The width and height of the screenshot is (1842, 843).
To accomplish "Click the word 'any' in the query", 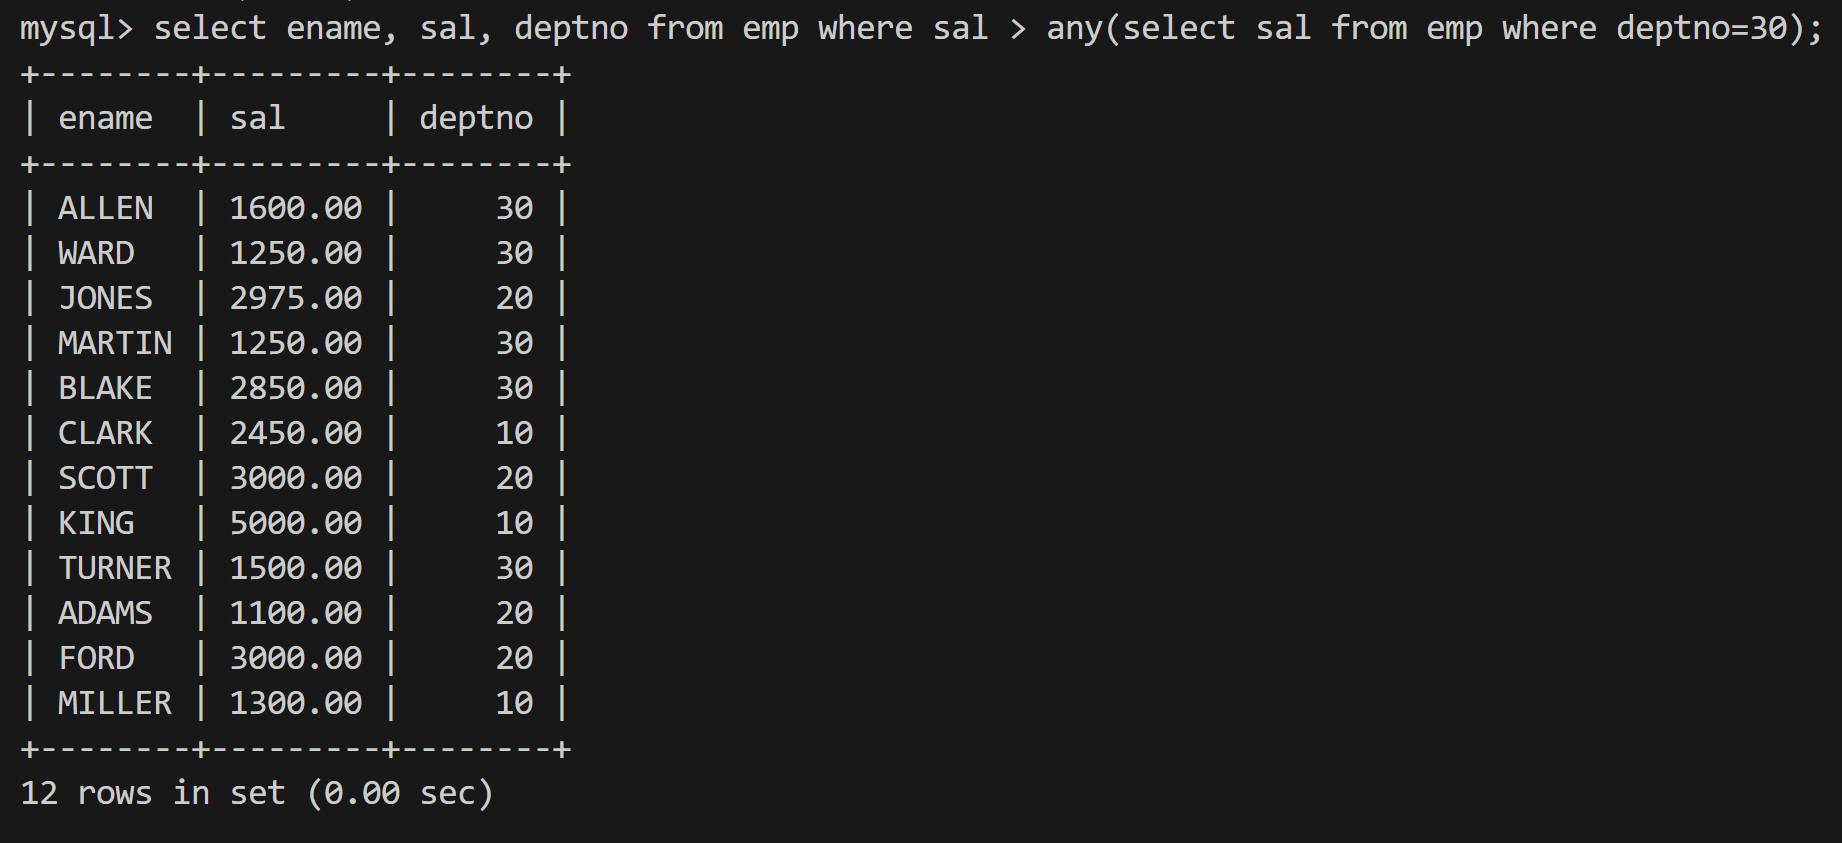I will [1075, 29].
